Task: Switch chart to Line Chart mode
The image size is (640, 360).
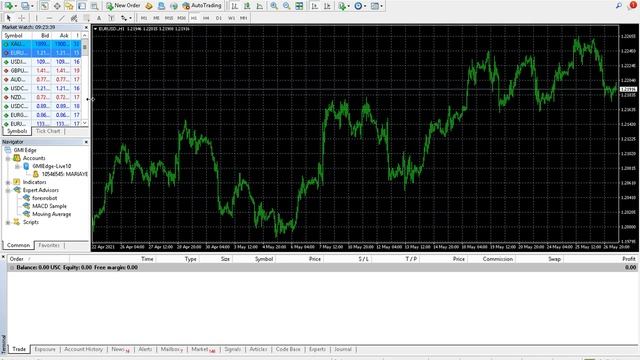Action: point(260,6)
